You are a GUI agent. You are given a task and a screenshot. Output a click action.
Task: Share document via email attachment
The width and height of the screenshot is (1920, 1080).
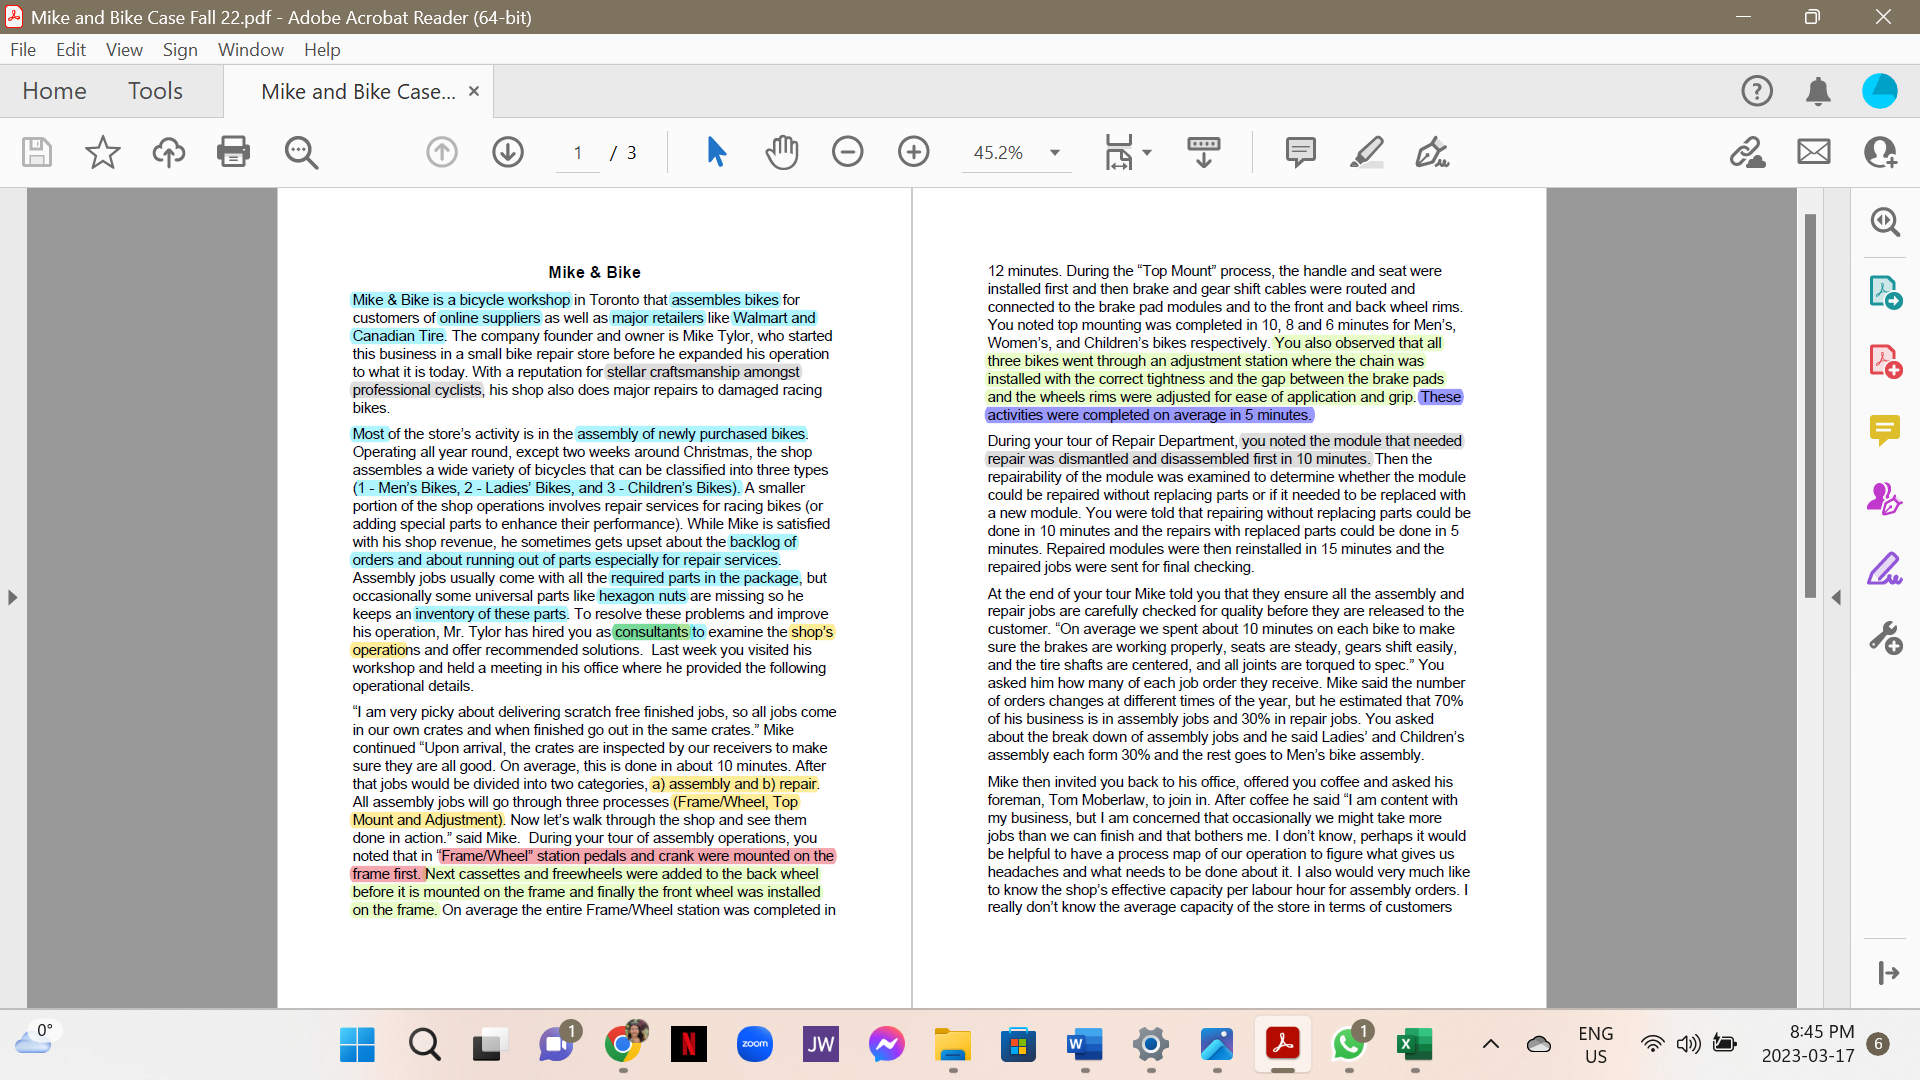click(x=1813, y=152)
